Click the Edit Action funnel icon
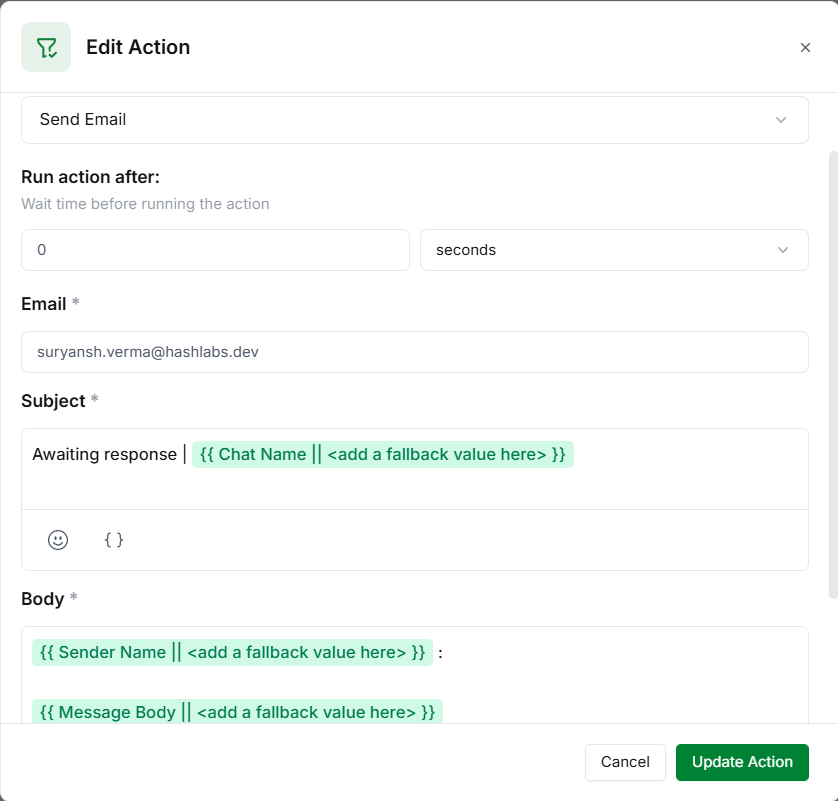This screenshot has width=838, height=801. [46, 47]
